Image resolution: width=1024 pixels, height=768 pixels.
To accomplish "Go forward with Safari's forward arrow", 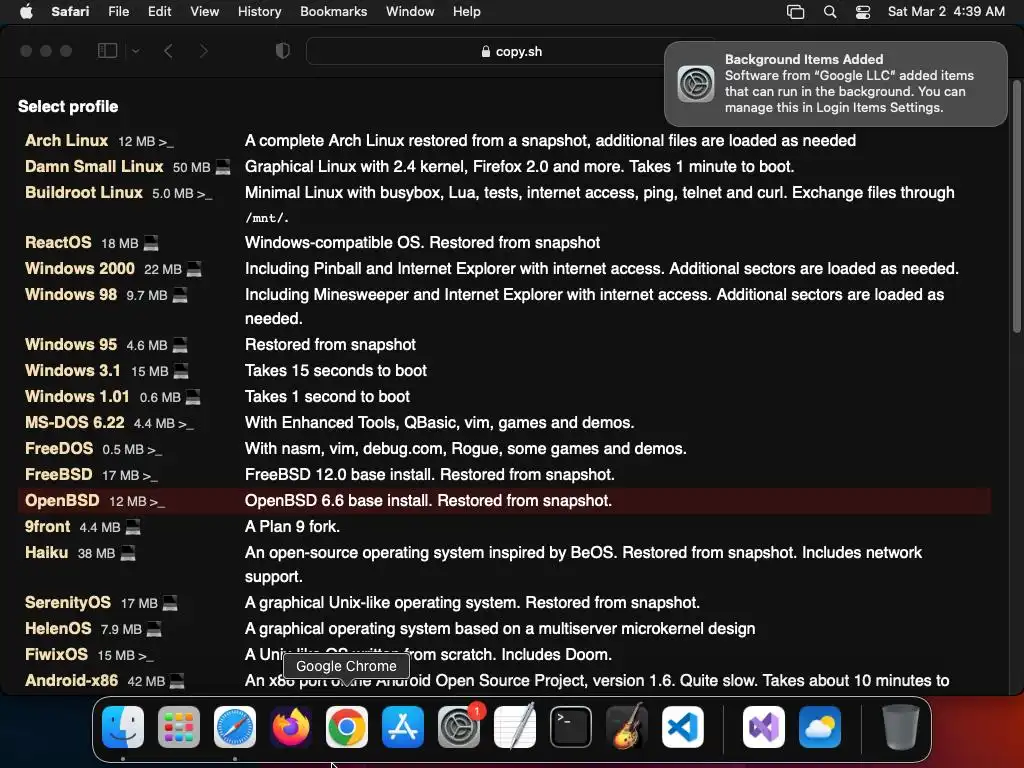I will [x=204, y=51].
